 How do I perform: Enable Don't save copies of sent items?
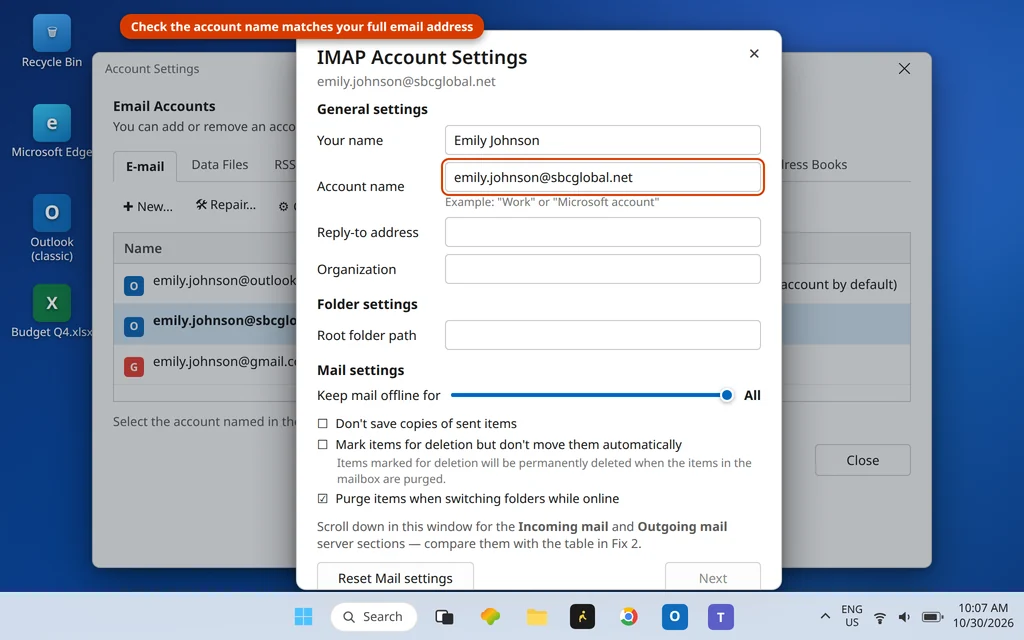tap(323, 423)
